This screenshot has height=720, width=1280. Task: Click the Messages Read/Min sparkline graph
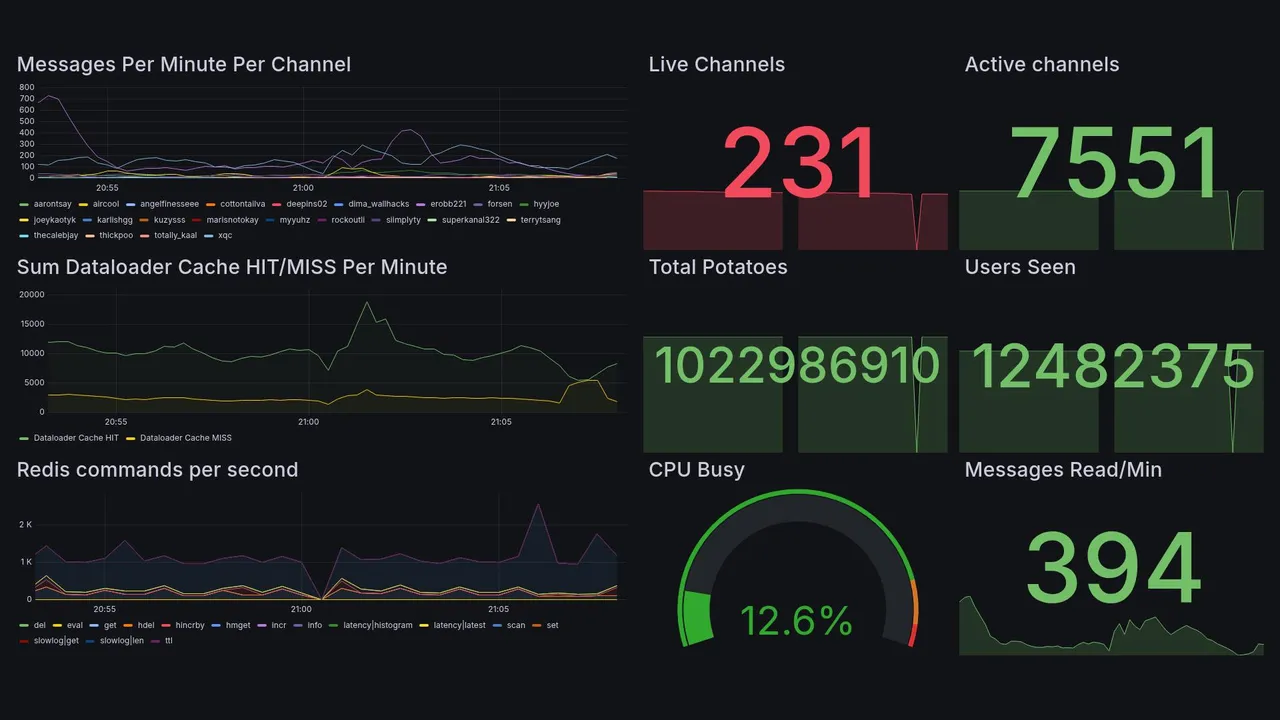pyautogui.click(x=1111, y=627)
